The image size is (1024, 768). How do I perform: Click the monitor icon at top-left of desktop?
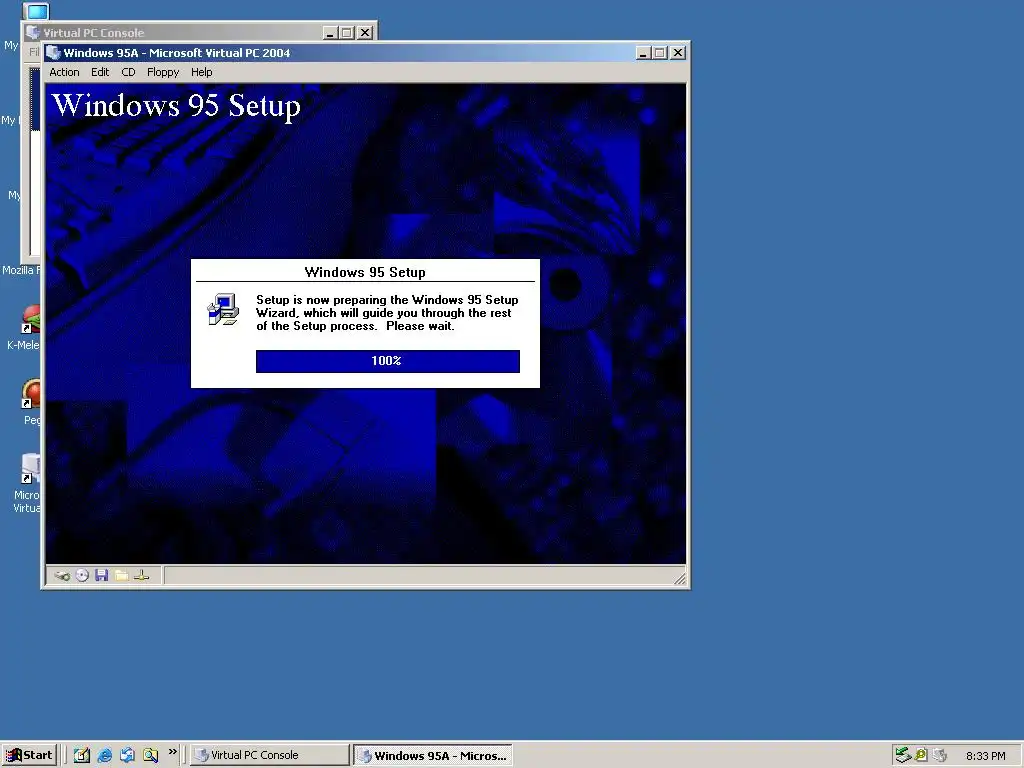point(37,11)
